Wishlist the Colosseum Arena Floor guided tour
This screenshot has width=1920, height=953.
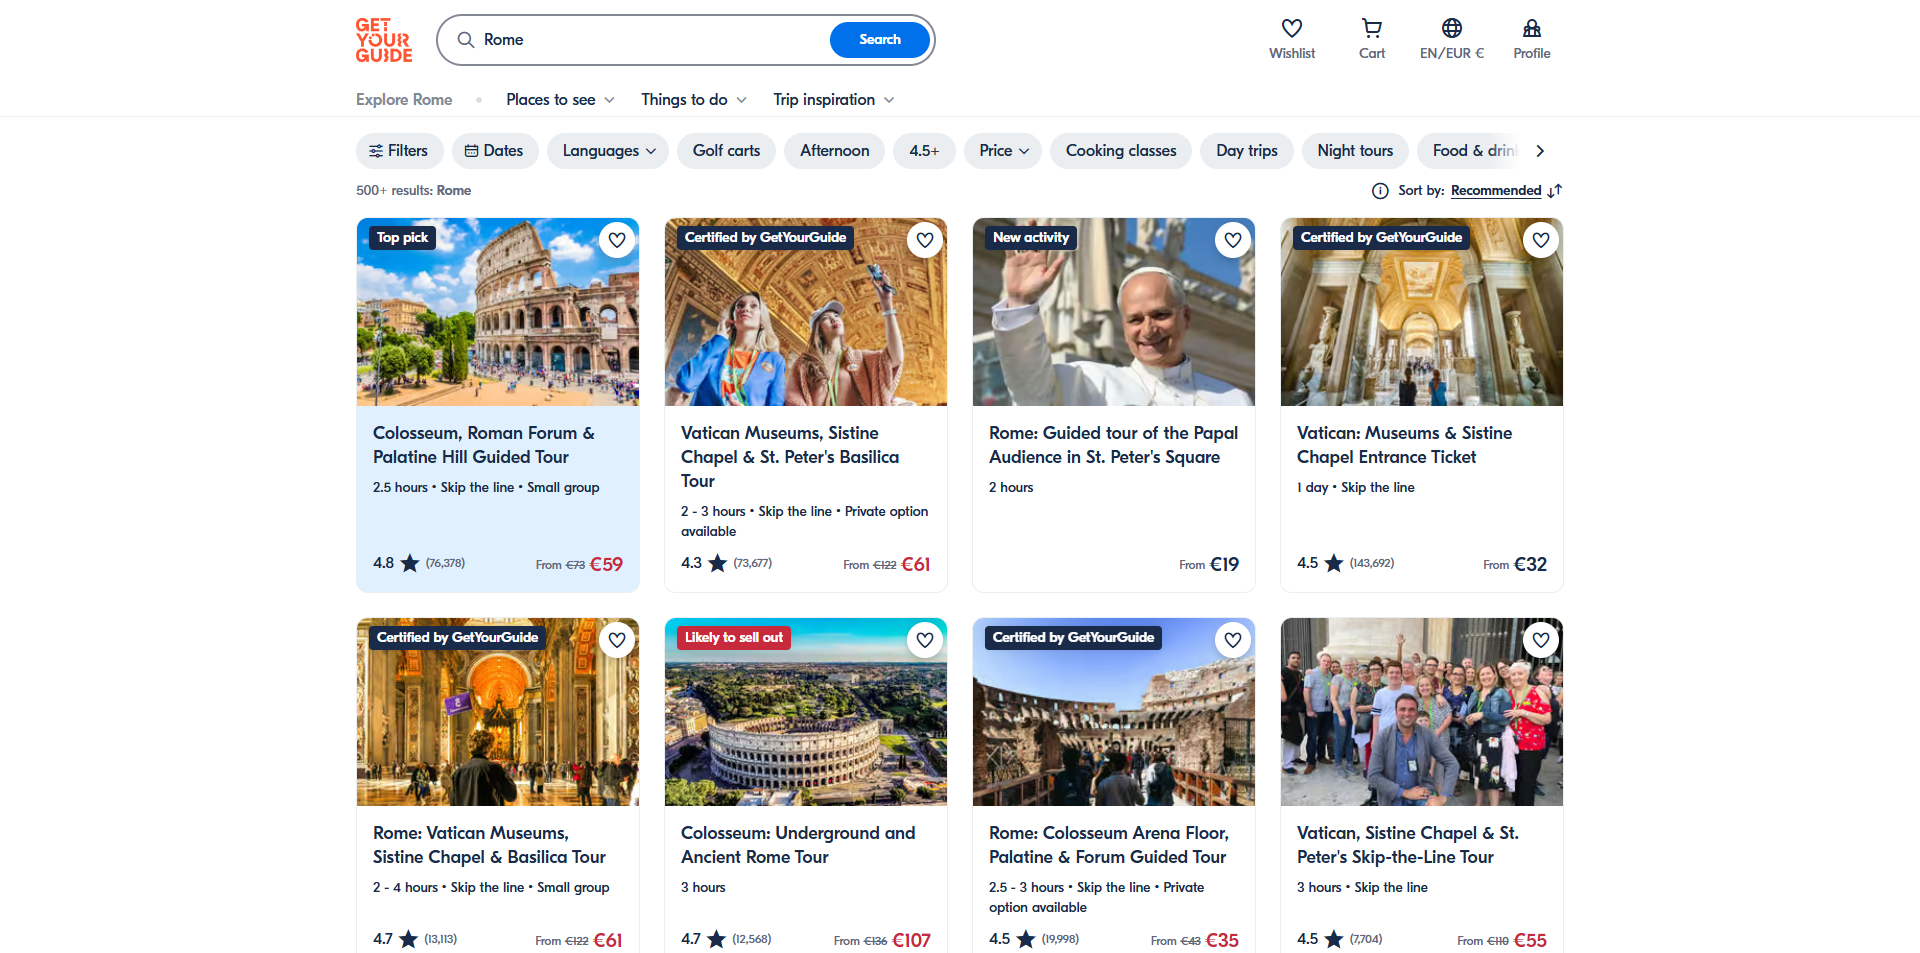[x=1233, y=640]
